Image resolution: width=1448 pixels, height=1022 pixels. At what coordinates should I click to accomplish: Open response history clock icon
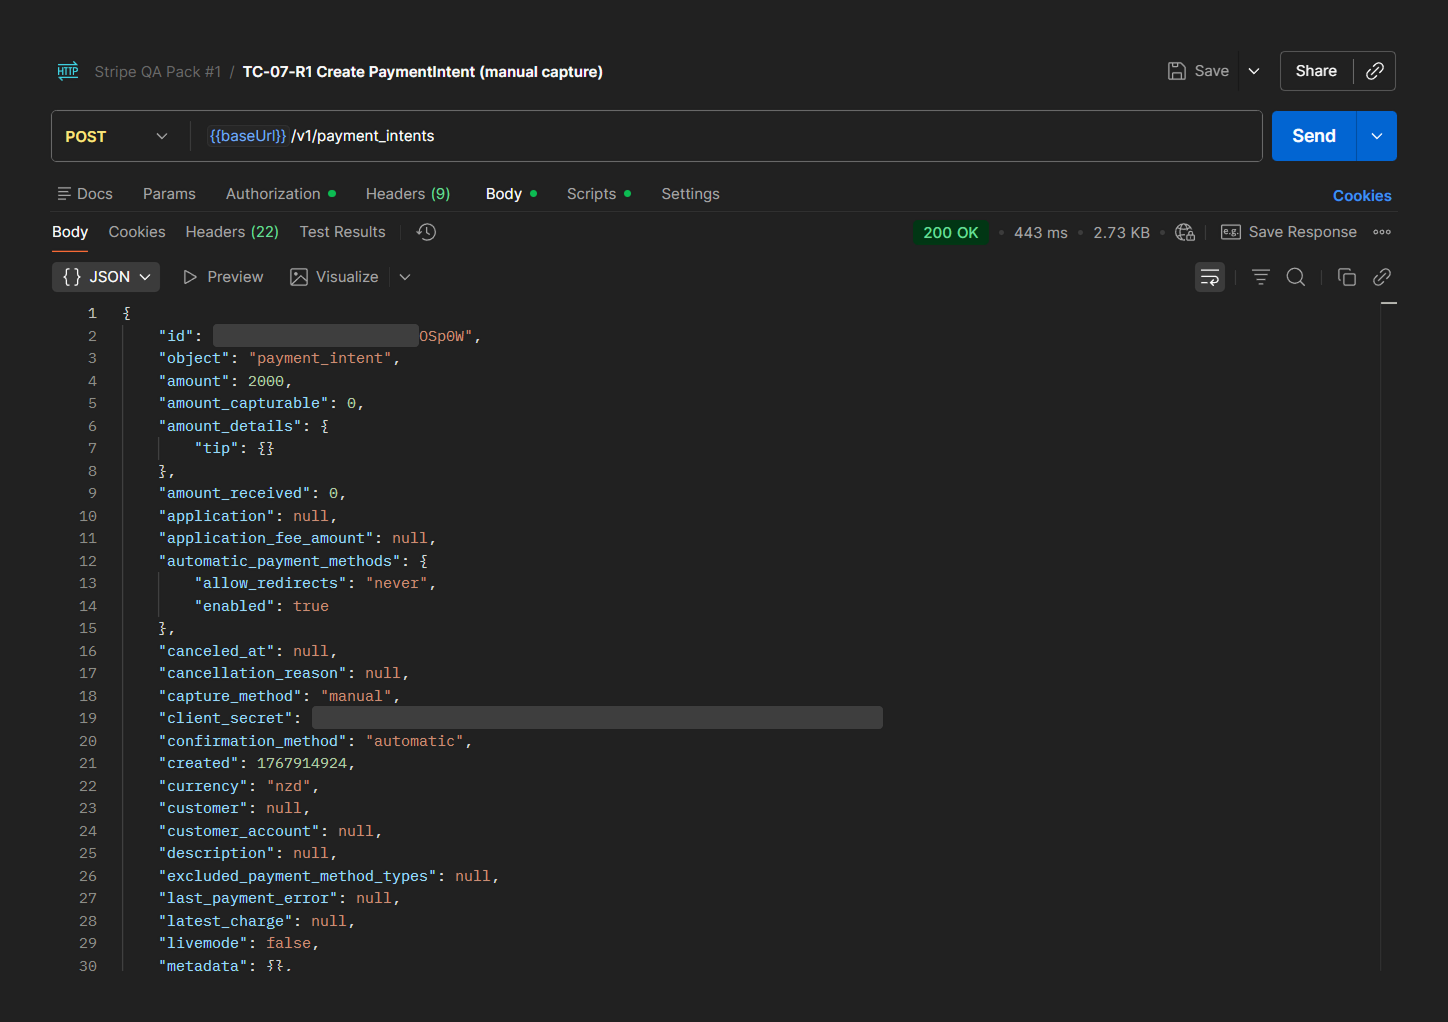point(426,232)
